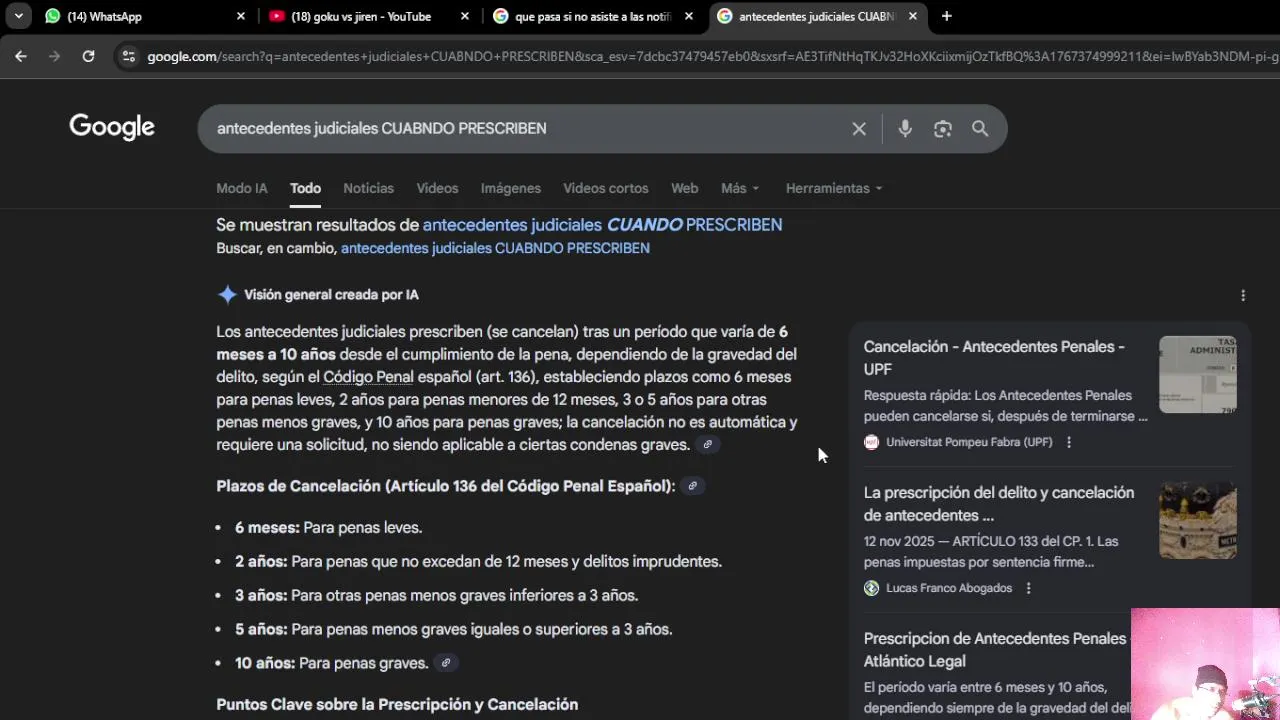1280x720 pixels.
Task: Go back to previous page
Action: (20, 56)
